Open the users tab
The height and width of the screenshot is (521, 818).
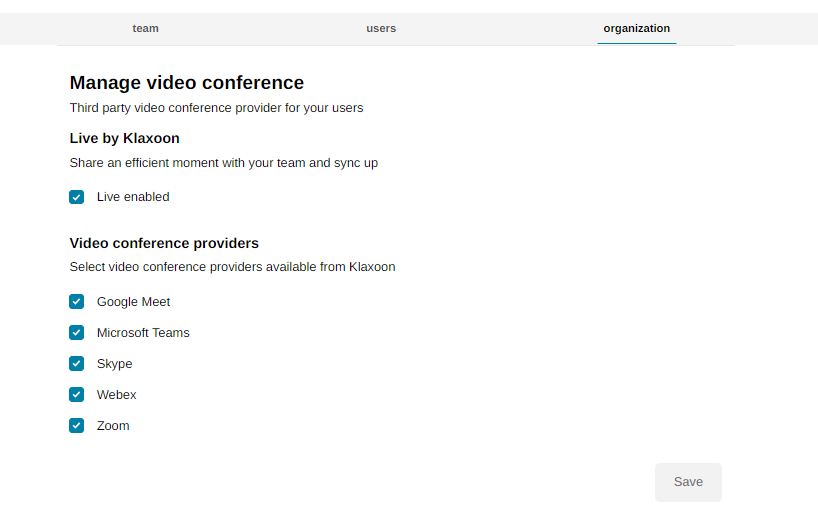381,28
